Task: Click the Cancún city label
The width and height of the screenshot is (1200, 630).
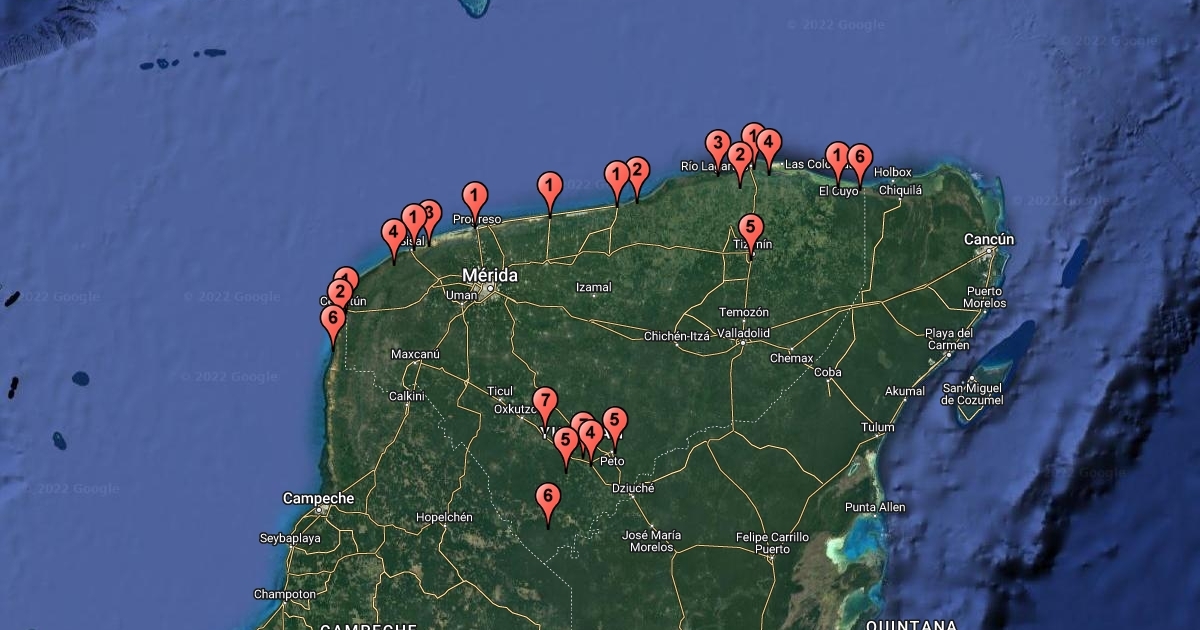Action: [989, 240]
